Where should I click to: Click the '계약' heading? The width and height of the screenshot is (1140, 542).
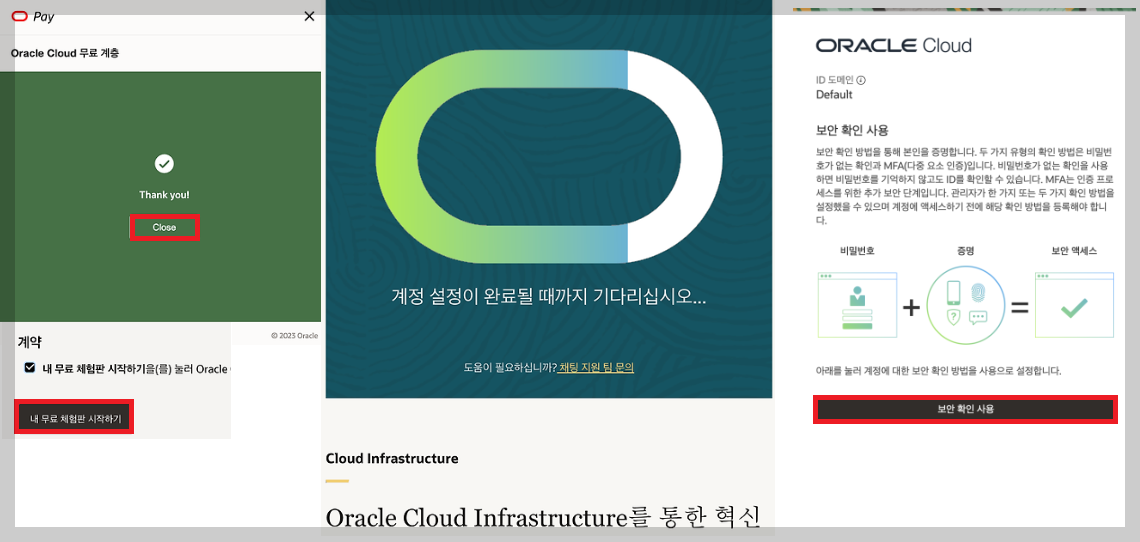point(28,341)
